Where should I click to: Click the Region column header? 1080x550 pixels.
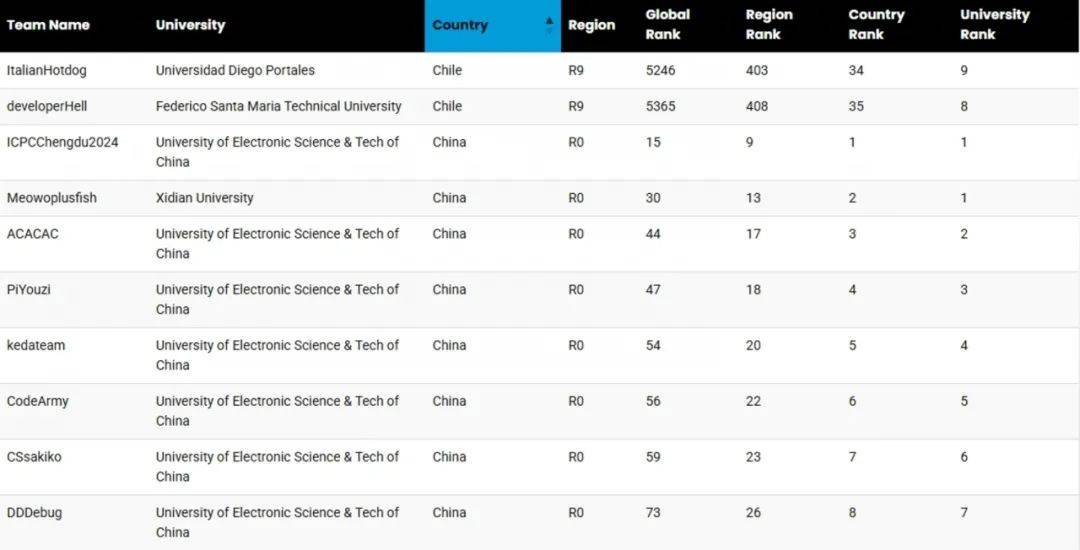[591, 25]
